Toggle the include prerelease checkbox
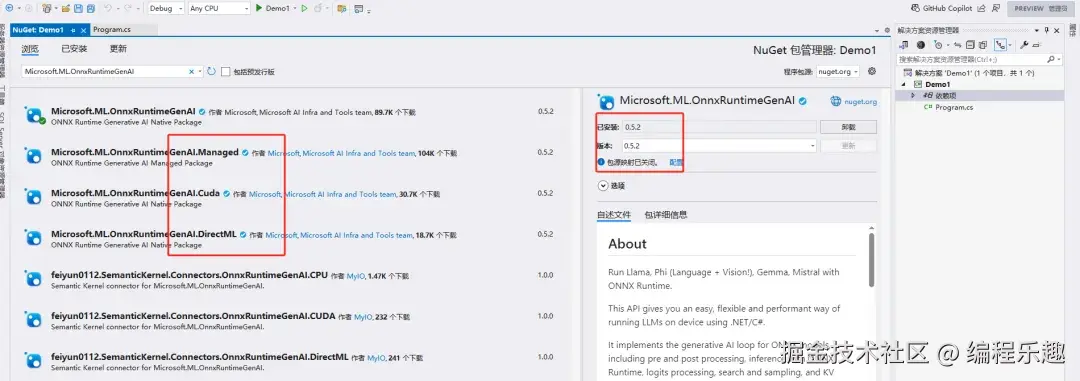 225,72
